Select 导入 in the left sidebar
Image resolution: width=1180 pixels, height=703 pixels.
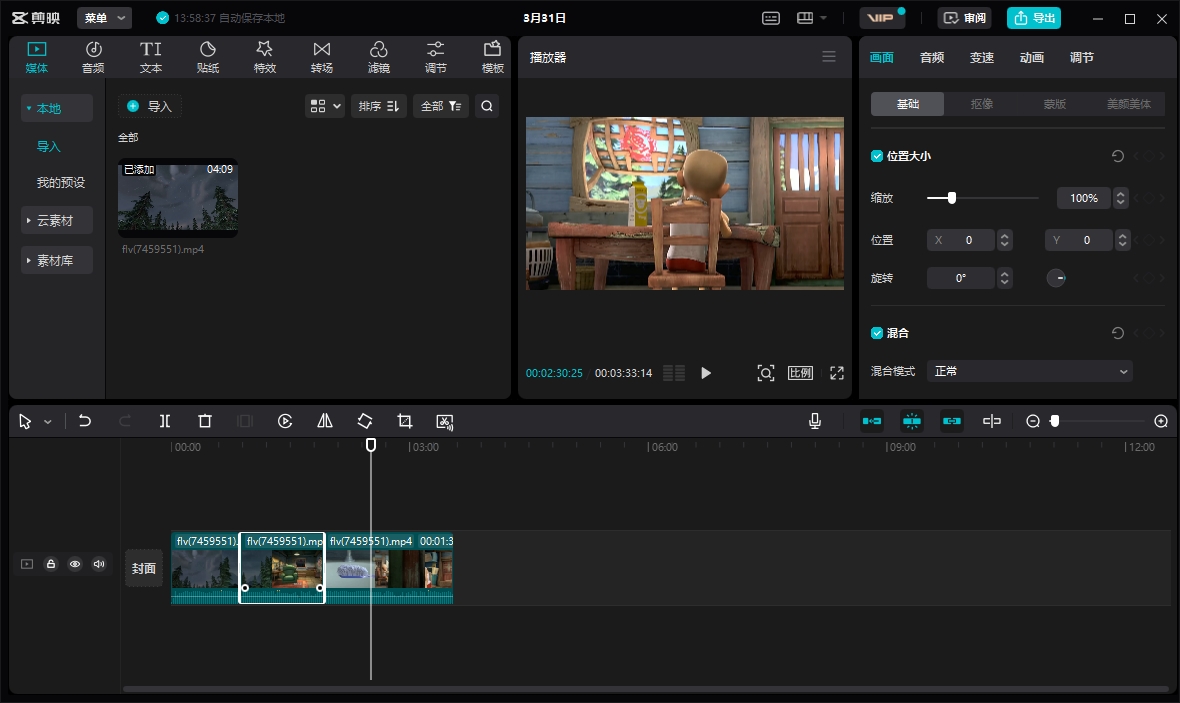click(x=48, y=147)
